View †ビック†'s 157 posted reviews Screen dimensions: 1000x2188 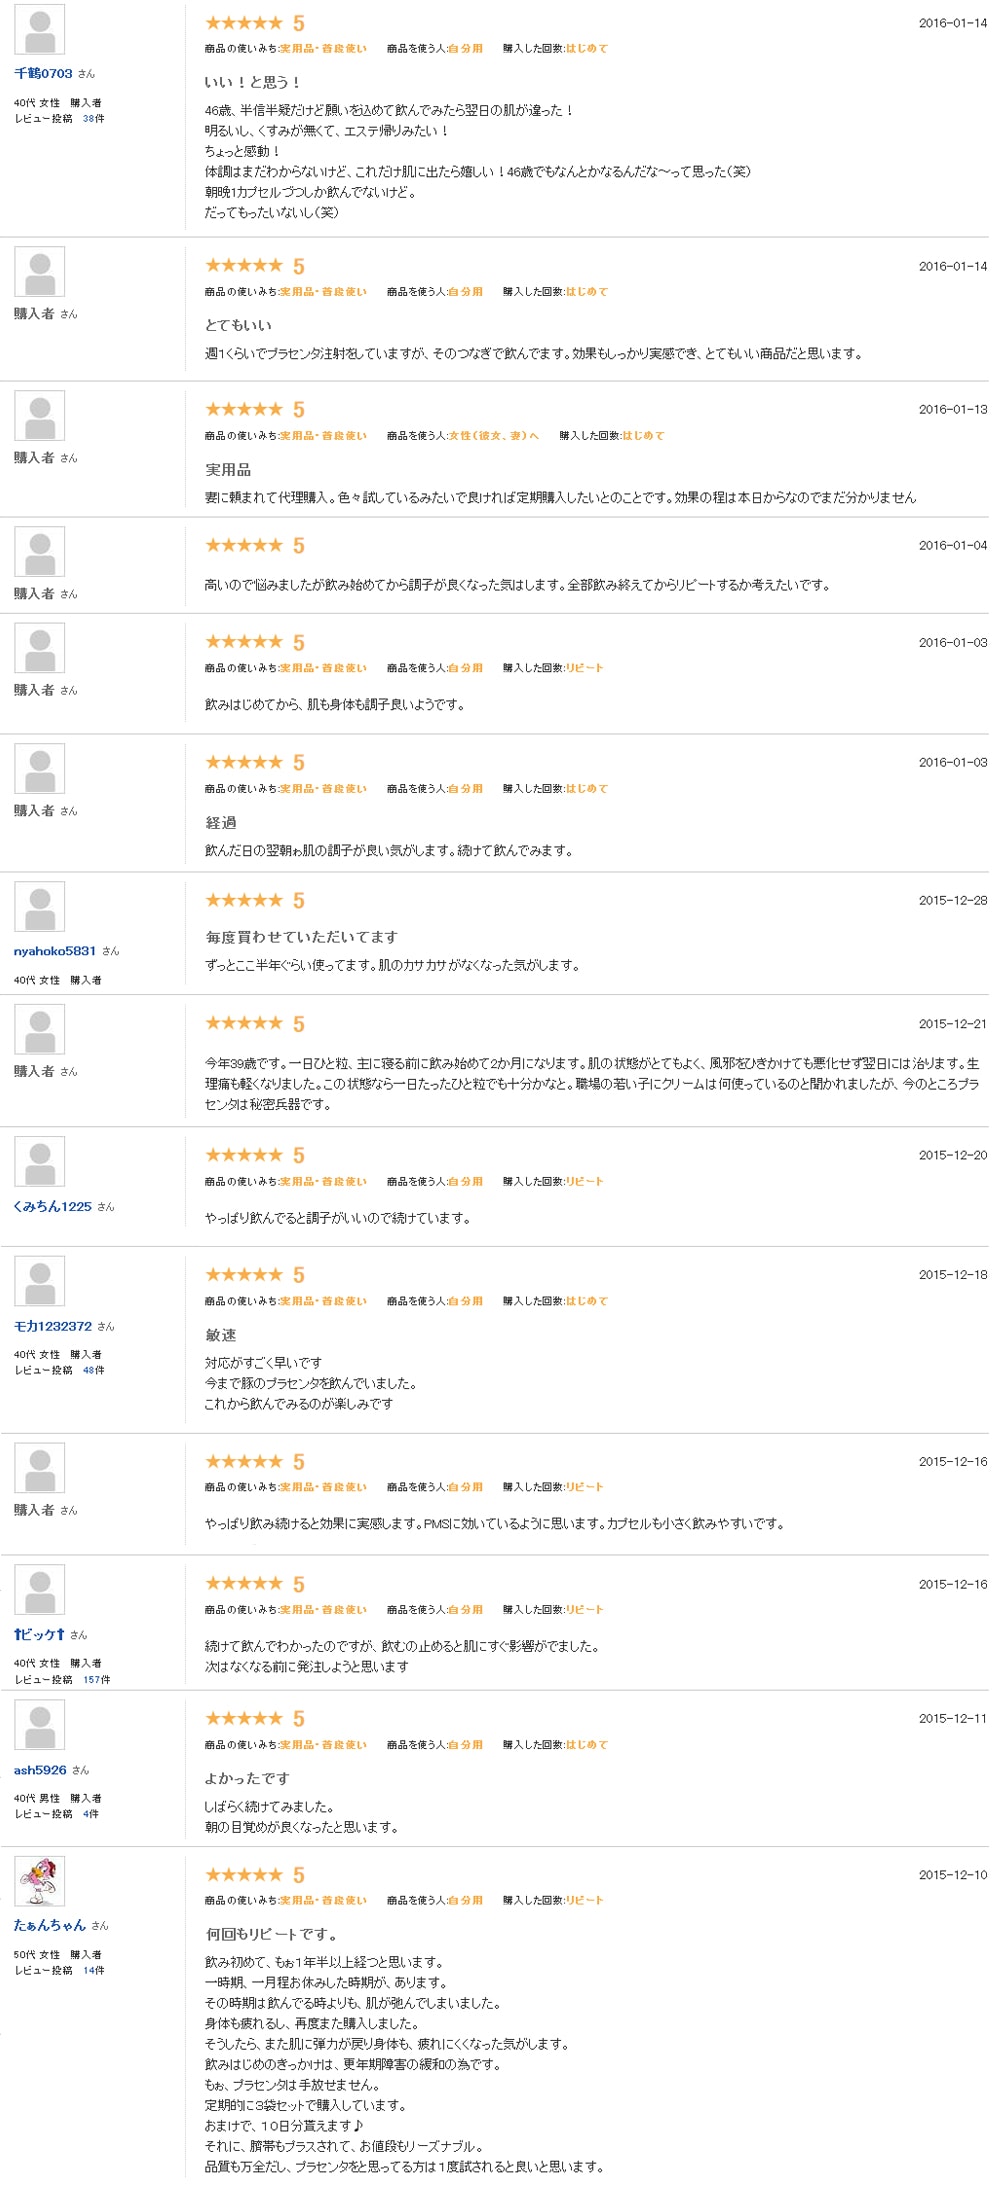(97, 1680)
